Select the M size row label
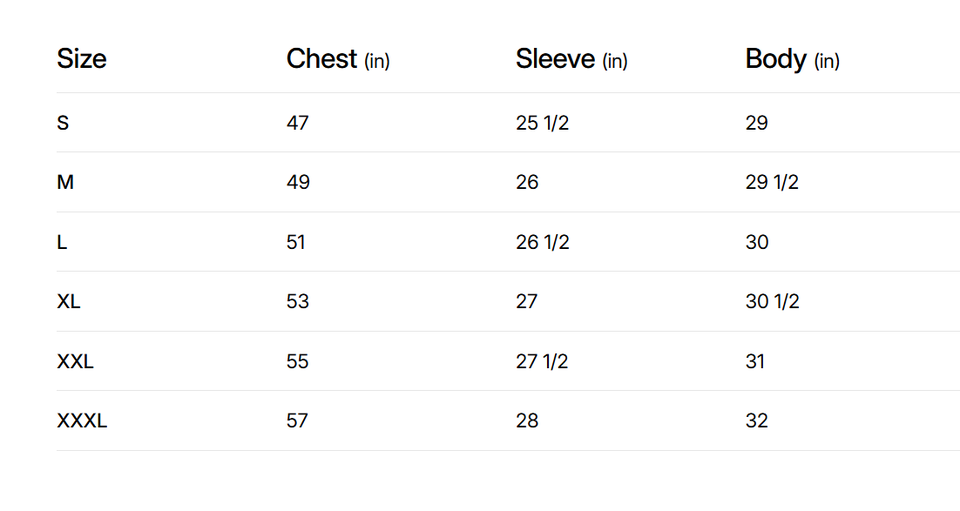The height and width of the screenshot is (511, 960). (x=65, y=182)
